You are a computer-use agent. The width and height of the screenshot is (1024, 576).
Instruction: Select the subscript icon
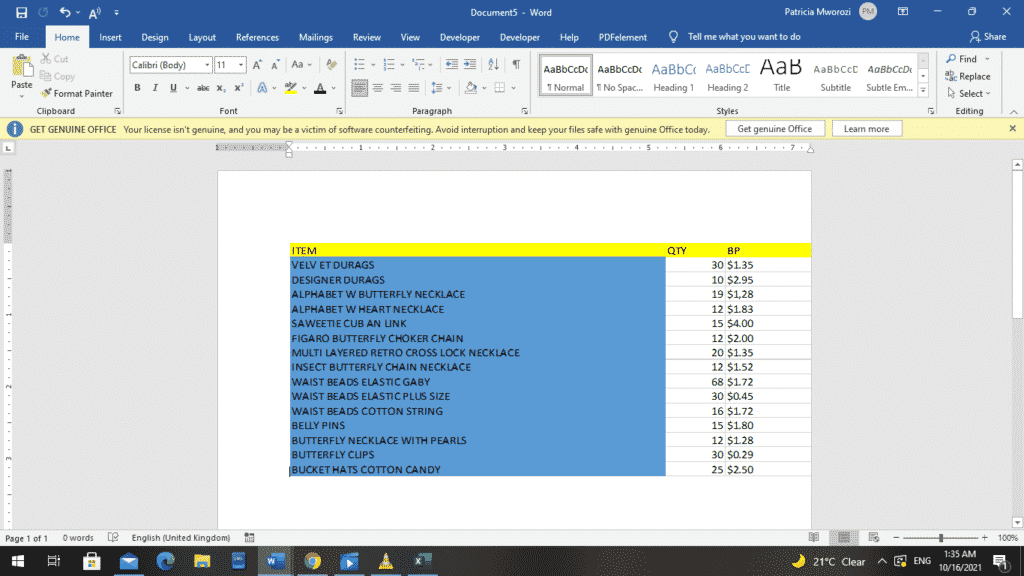220,87
